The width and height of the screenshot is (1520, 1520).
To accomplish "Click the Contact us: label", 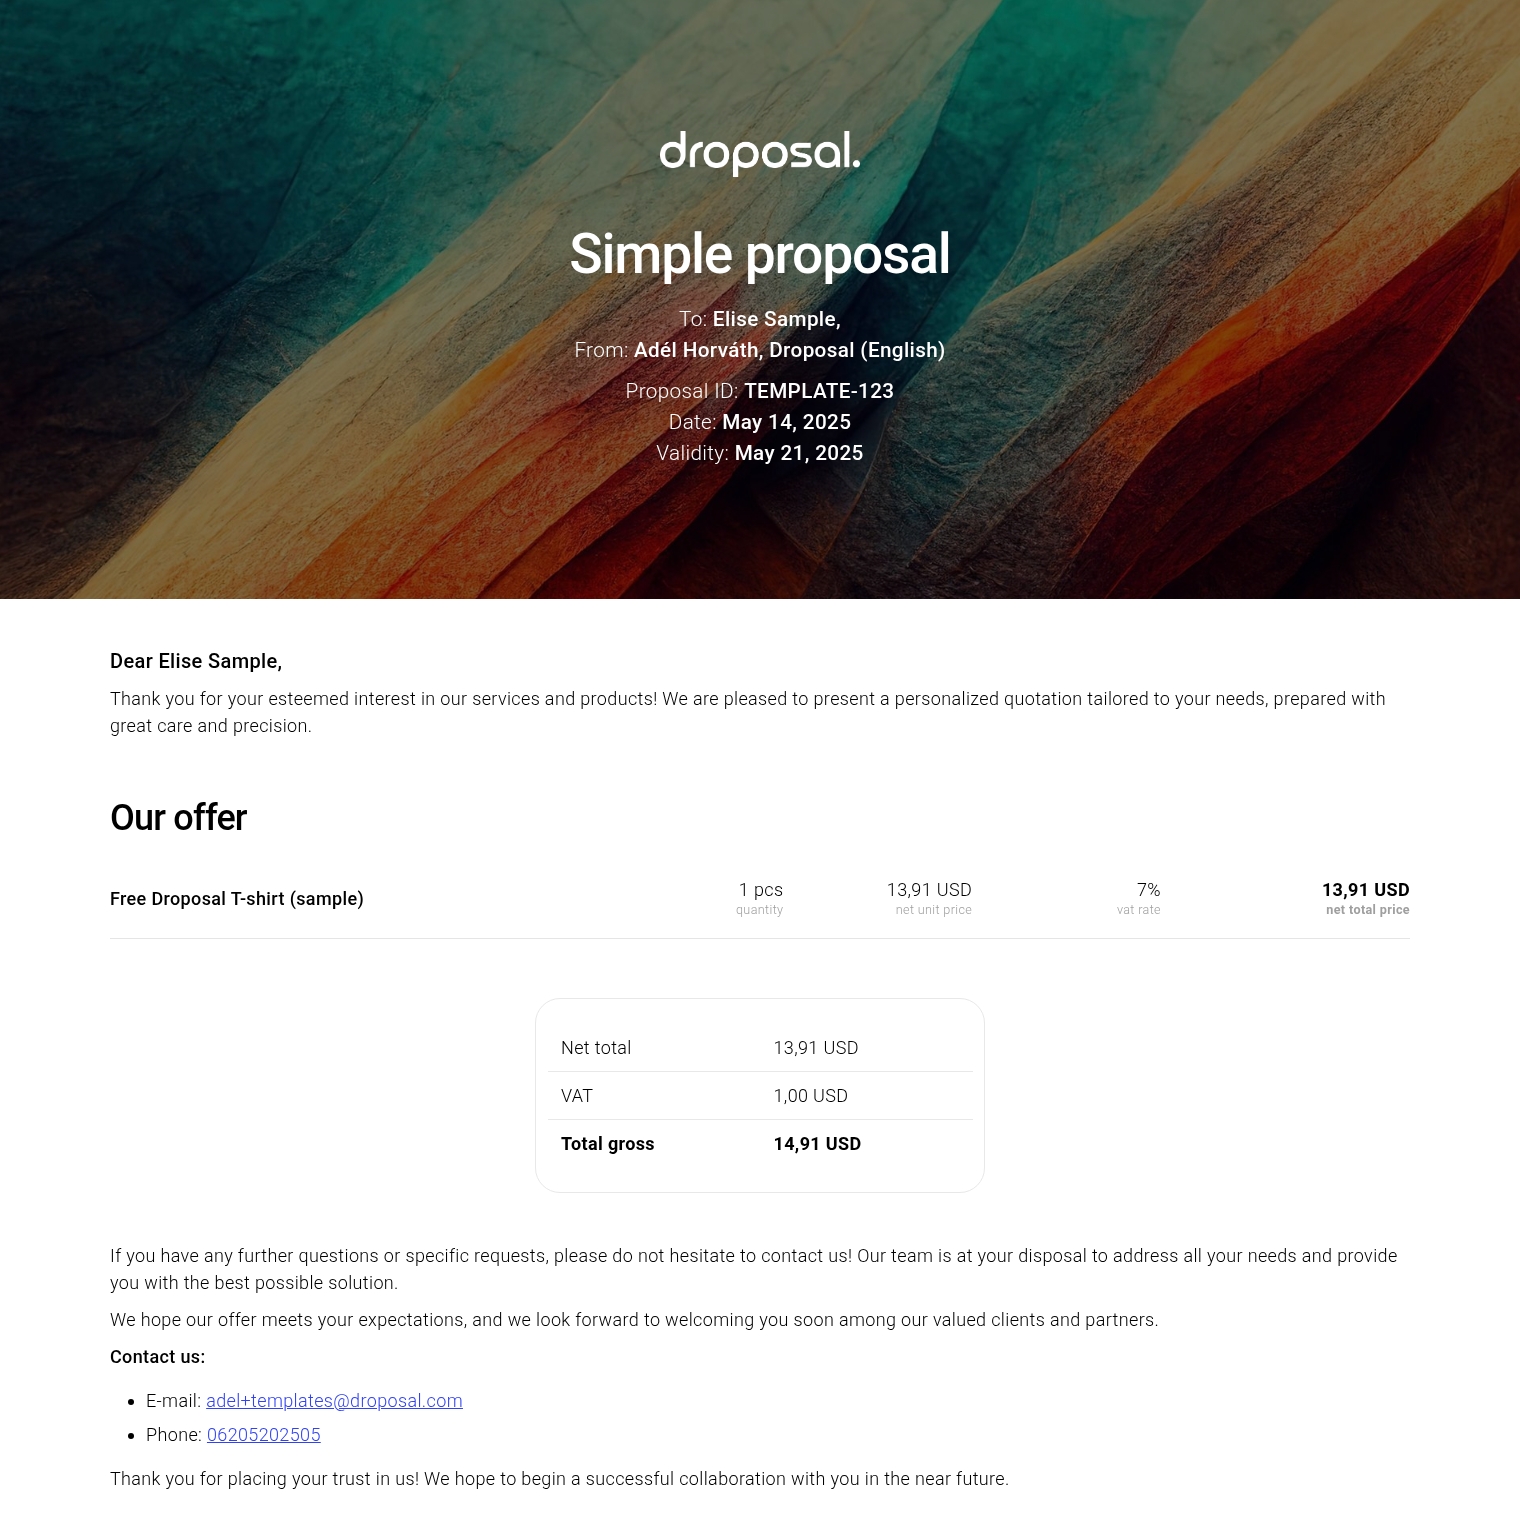I will [157, 1357].
